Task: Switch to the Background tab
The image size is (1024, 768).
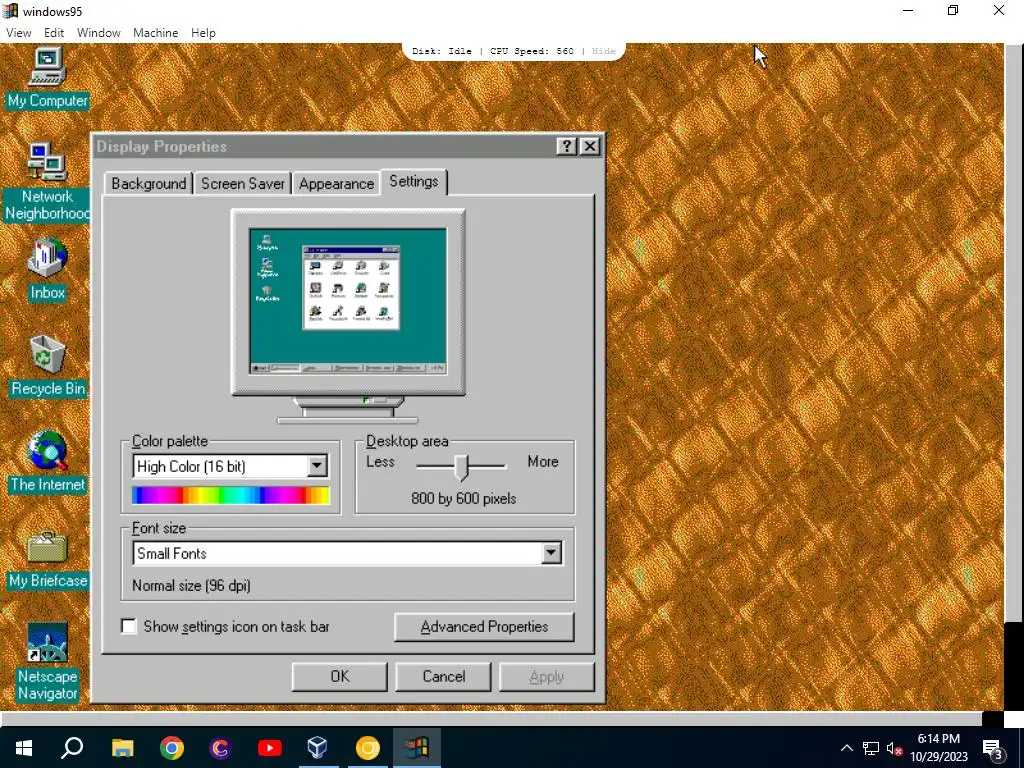Action: point(148,184)
